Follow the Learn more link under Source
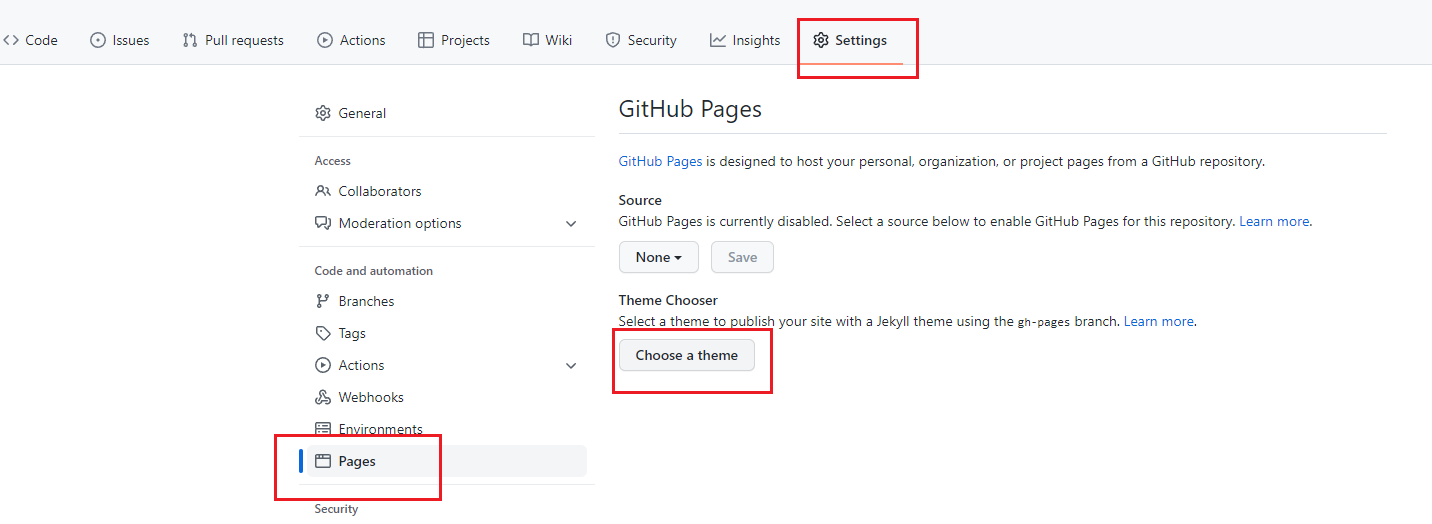1432x524 pixels. click(x=1274, y=221)
